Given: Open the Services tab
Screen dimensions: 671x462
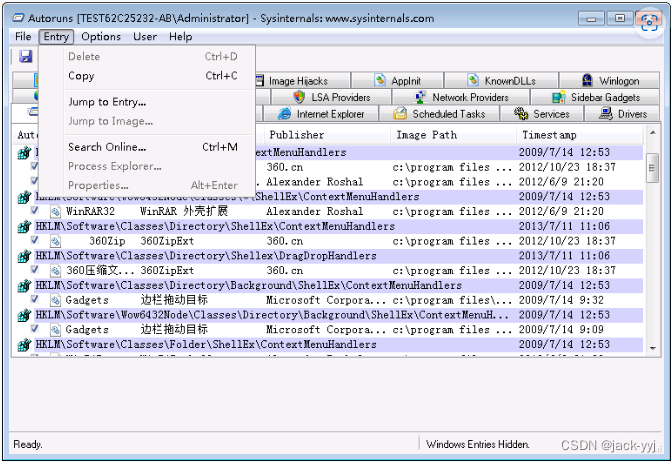Looking at the screenshot, I should coord(542,114).
